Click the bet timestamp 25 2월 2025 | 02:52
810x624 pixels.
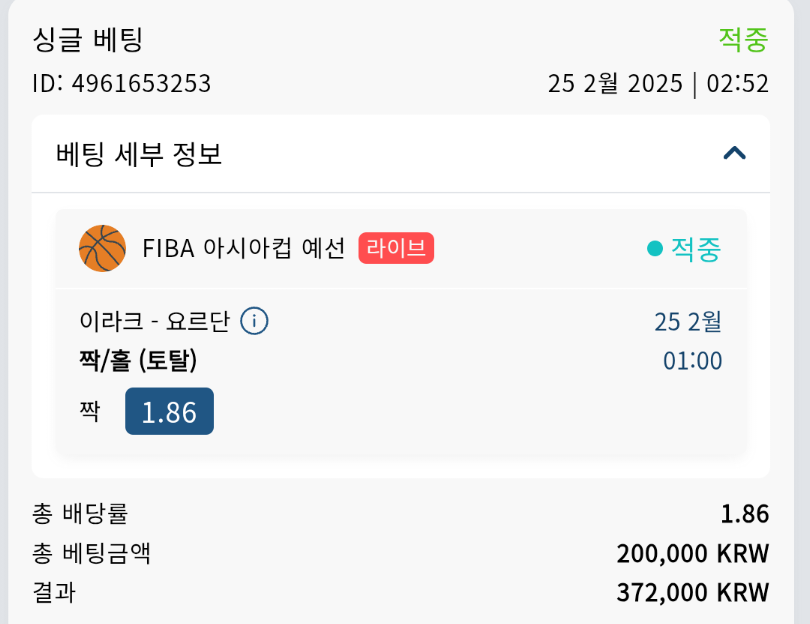658,83
